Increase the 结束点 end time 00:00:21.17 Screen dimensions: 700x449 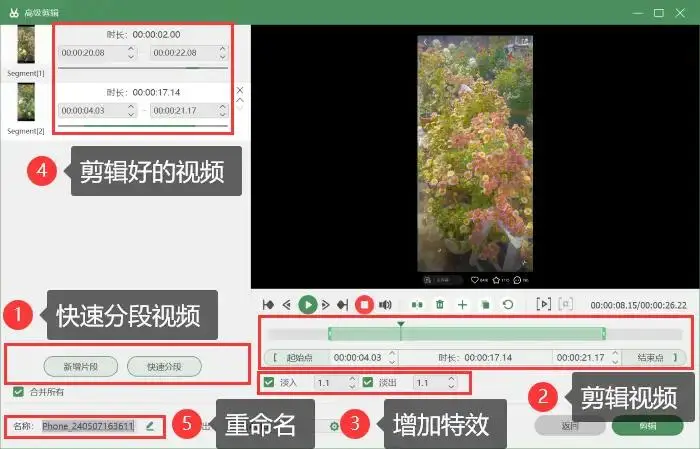tap(615, 353)
